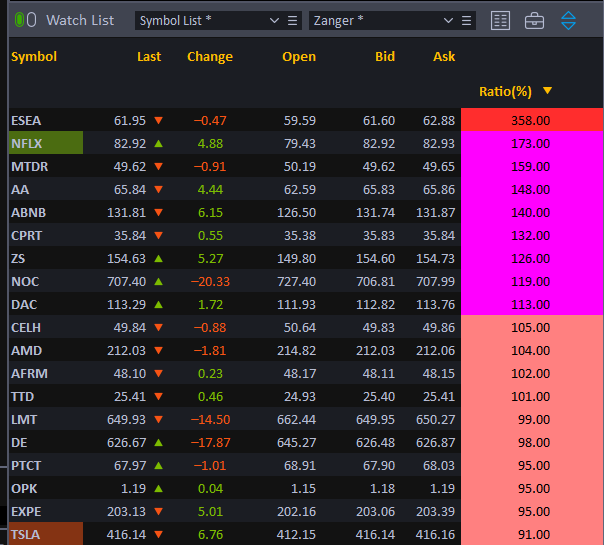
Task: Click the green link indicator pill
Action: 19,20
